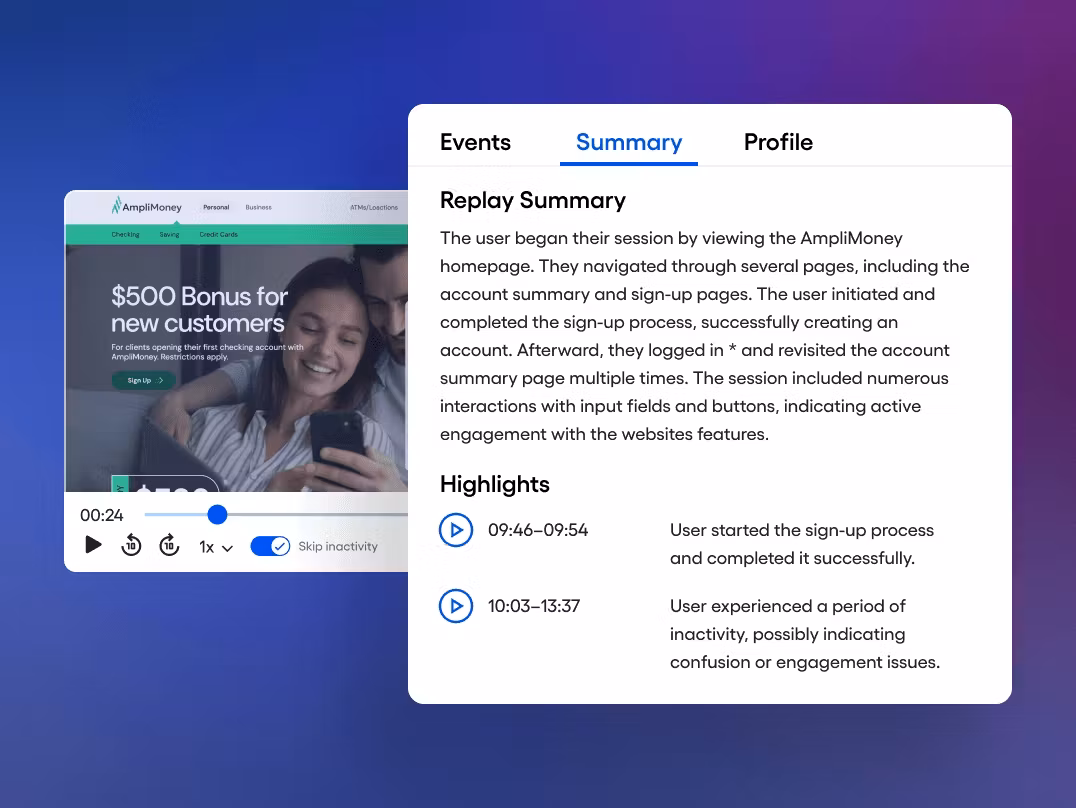Image resolution: width=1076 pixels, height=808 pixels.
Task: Open the Checking menu link
Action: (125, 235)
